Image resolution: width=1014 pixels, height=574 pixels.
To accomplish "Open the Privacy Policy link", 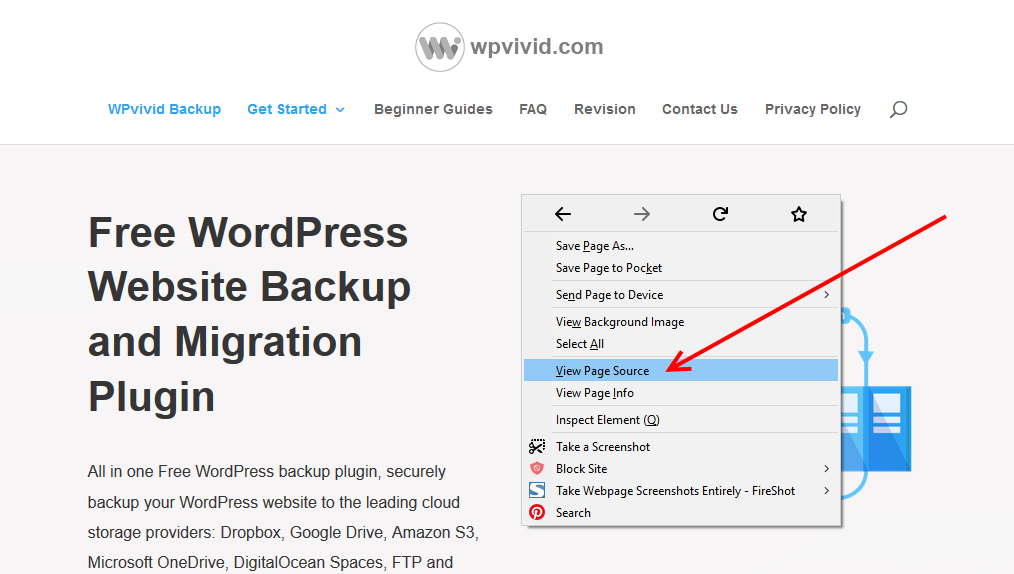I will 813,109.
